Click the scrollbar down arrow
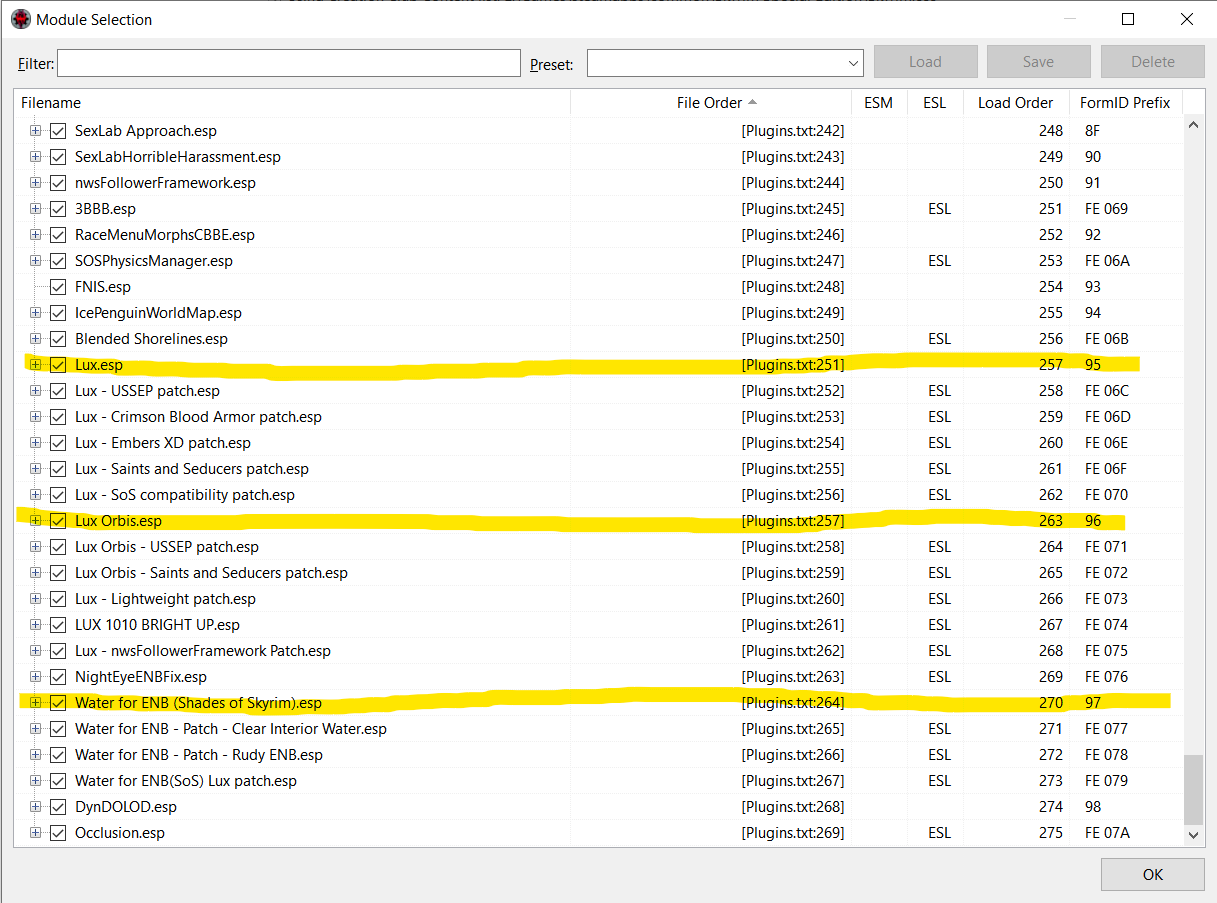This screenshot has width=1217, height=903. (1193, 834)
